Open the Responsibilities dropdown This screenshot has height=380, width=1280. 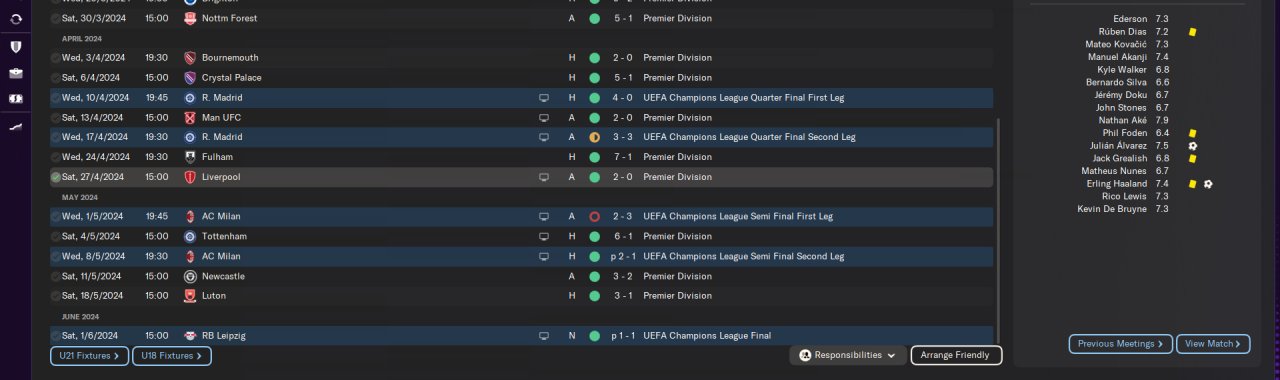pos(848,355)
